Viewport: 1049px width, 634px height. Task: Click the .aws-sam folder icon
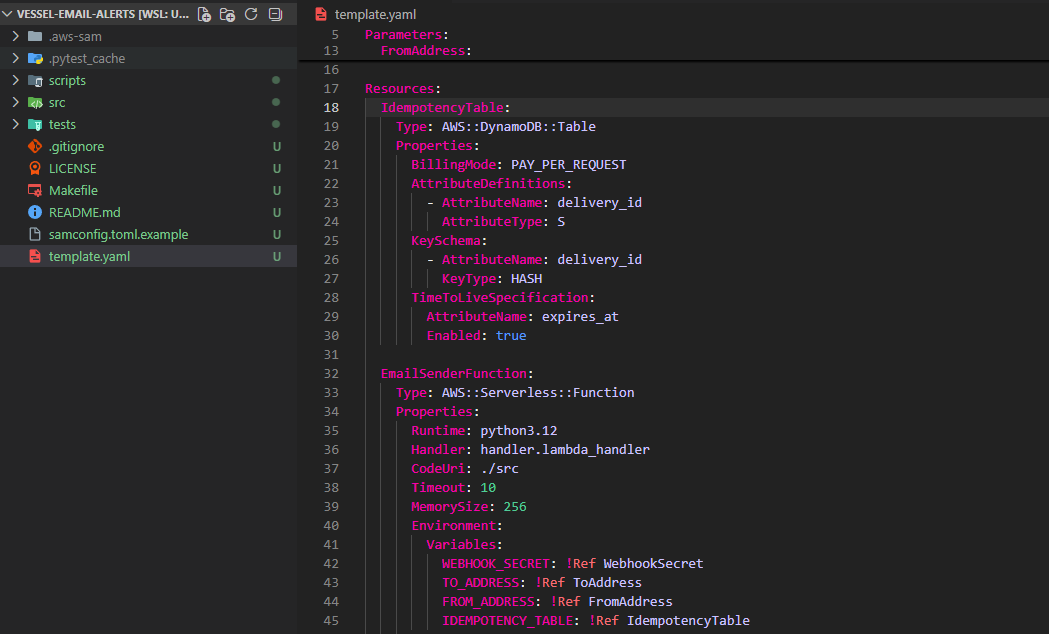click(35, 36)
